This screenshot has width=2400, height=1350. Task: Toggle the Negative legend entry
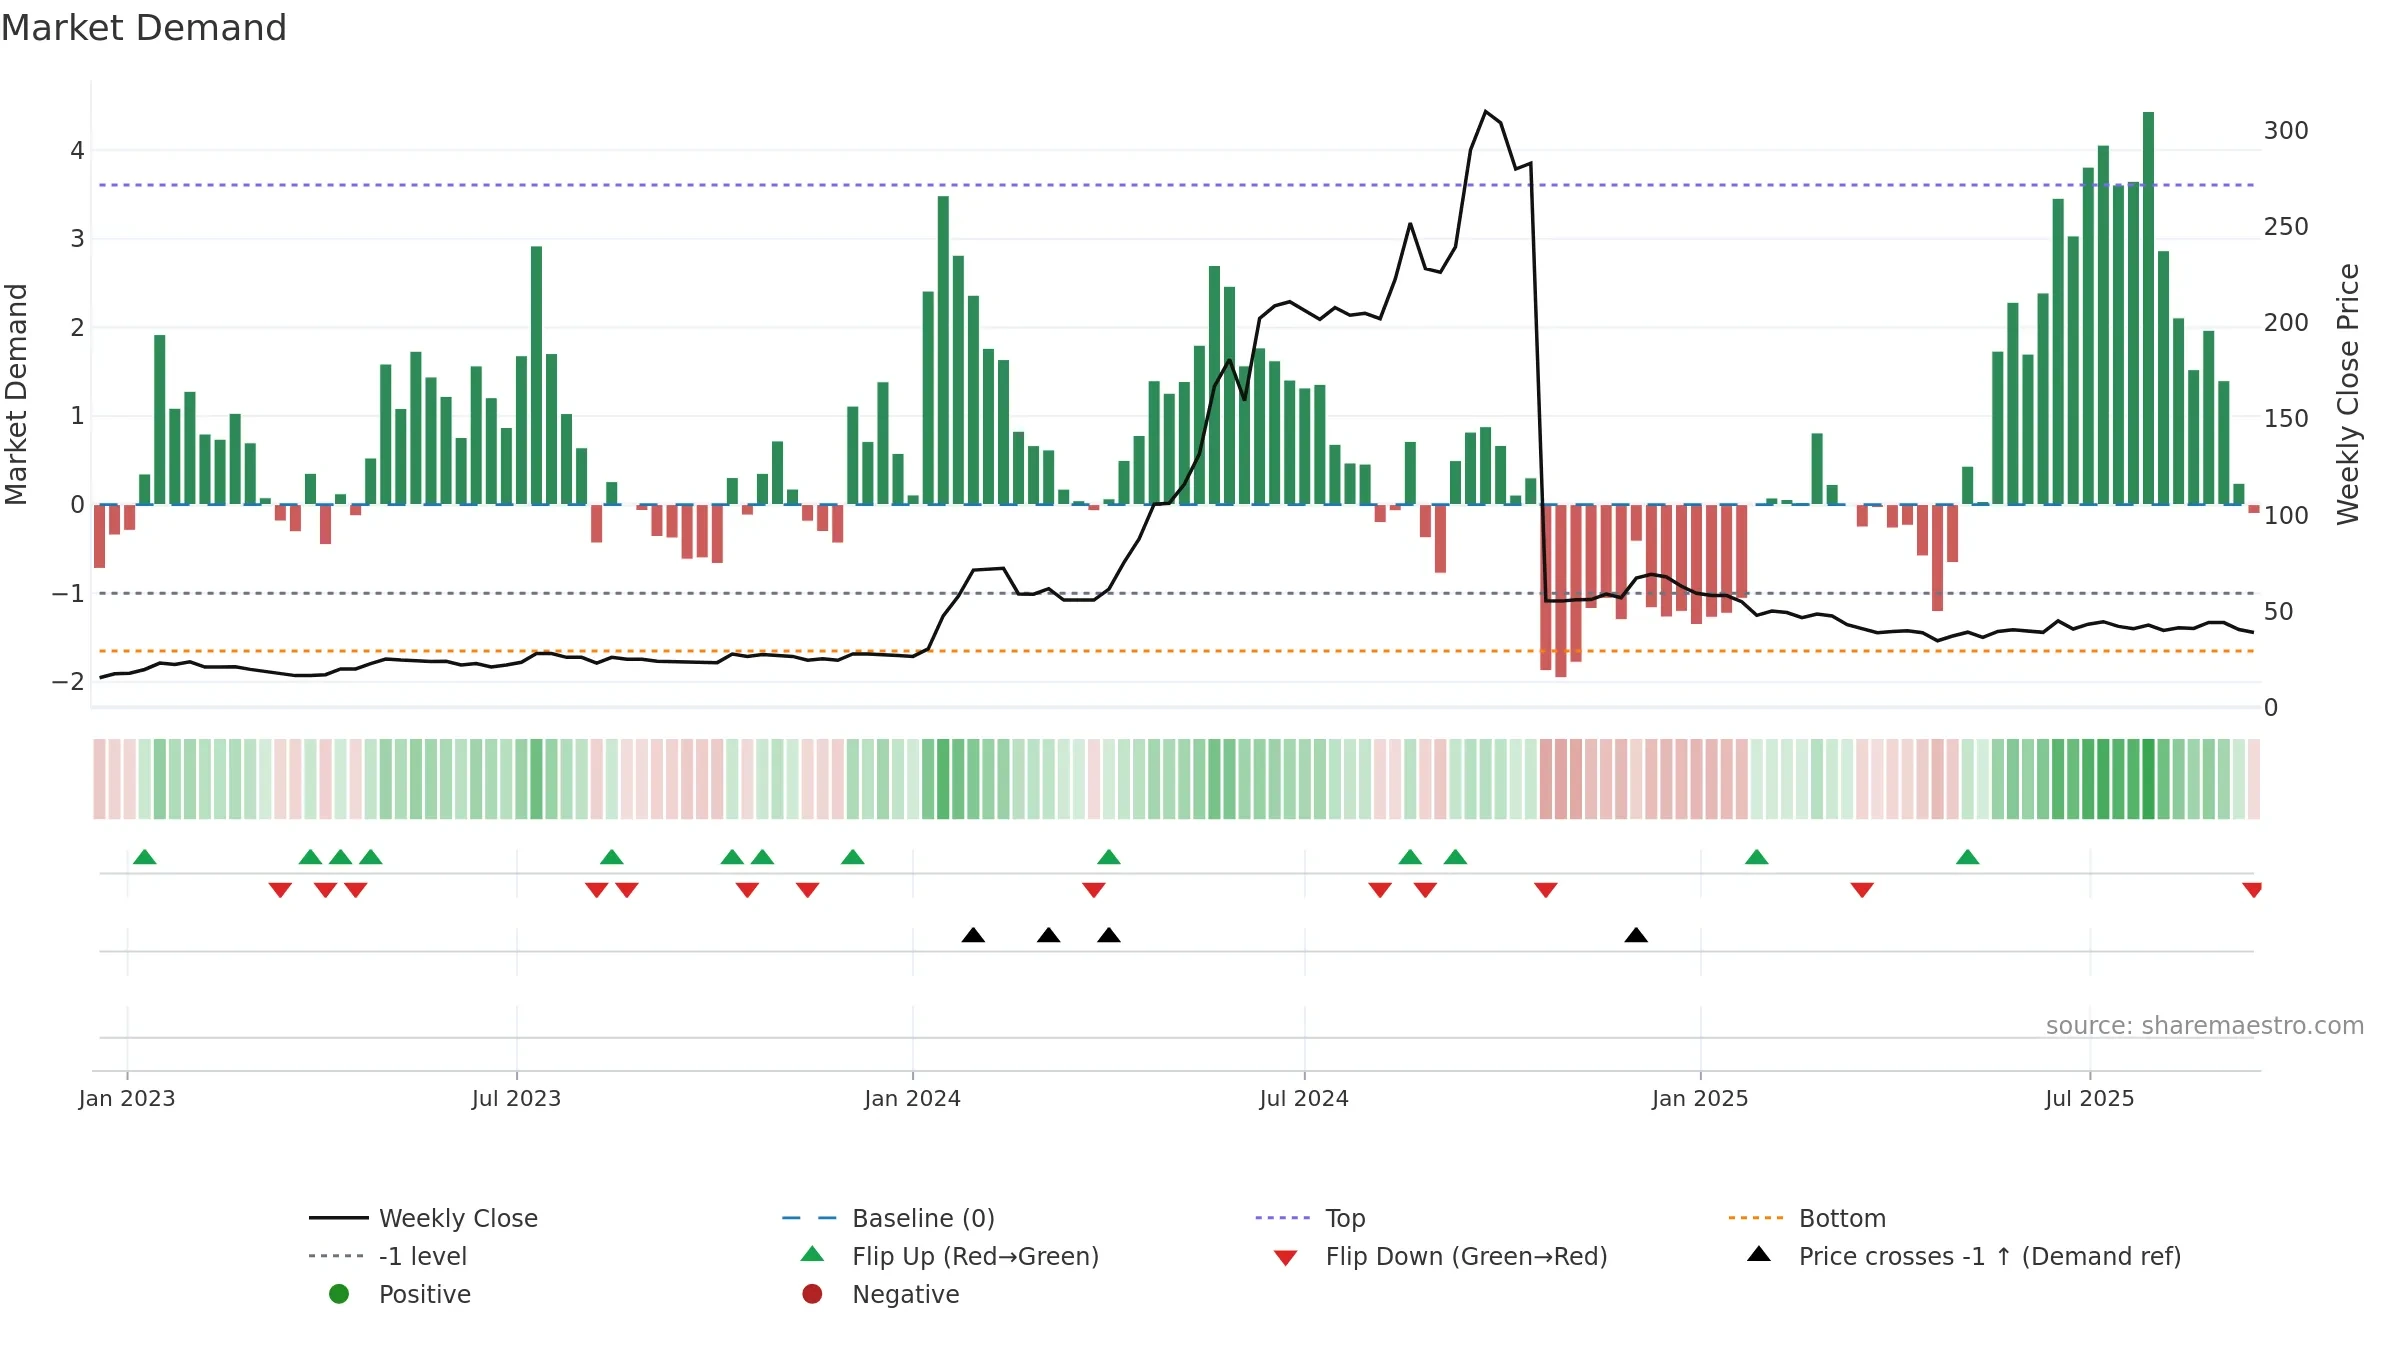pyautogui.click(x=881, y=1294)
